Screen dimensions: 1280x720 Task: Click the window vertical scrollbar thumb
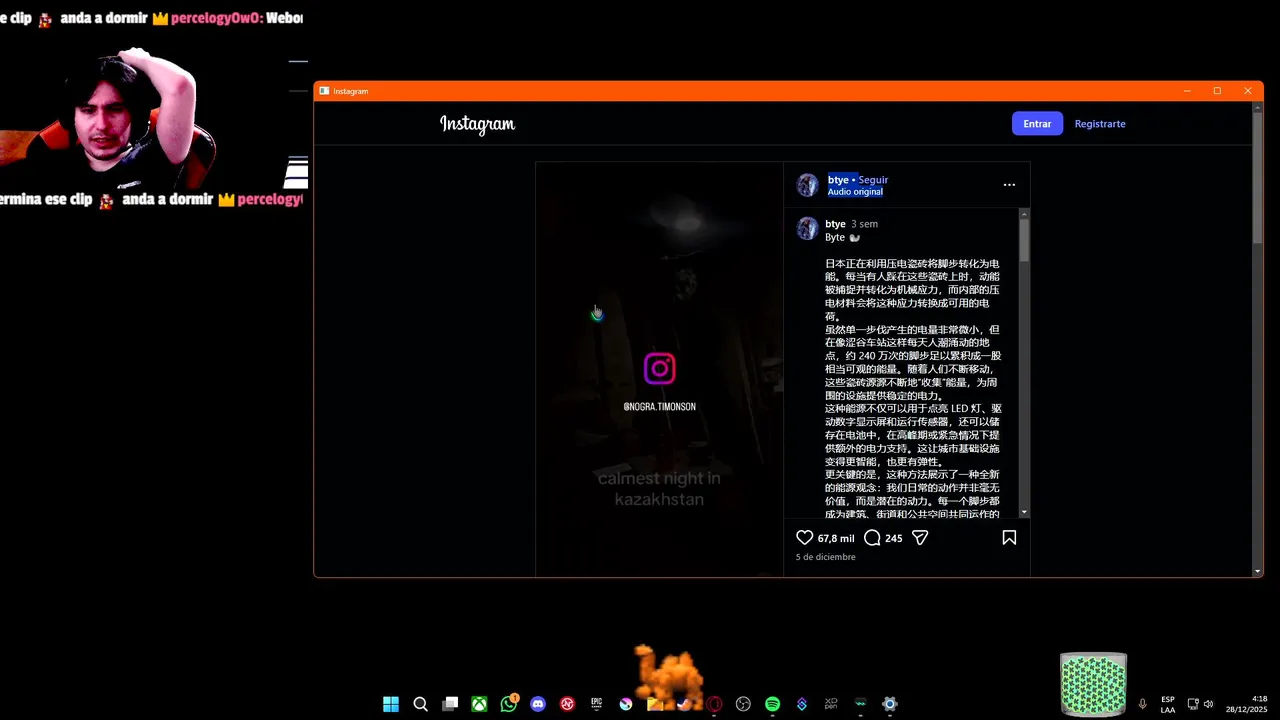tap(1258, 180)
